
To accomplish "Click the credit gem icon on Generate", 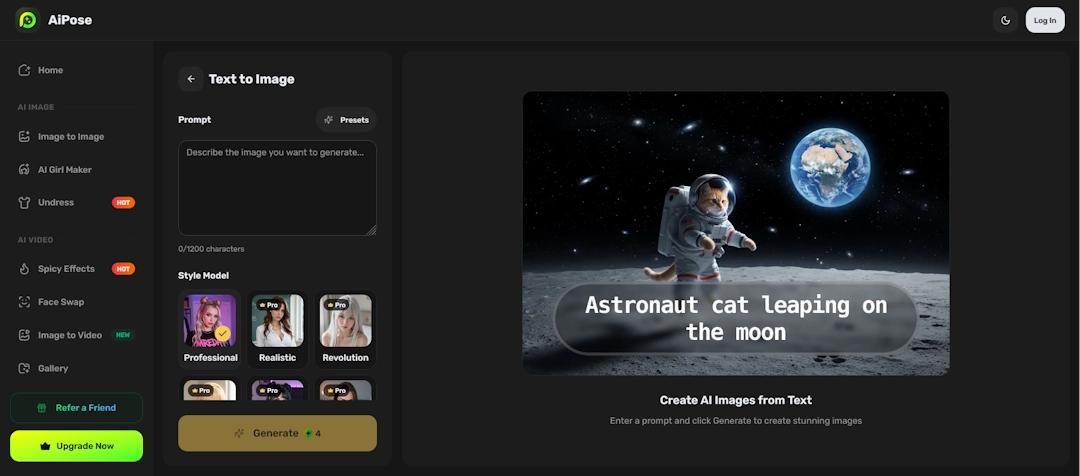I will pos(308,433).
